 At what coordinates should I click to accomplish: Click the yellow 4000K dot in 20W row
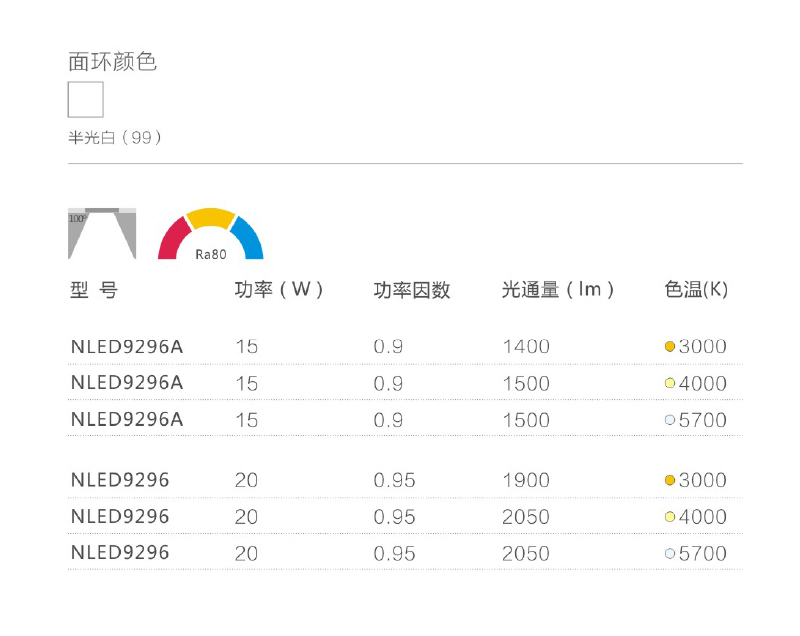click(x=670, y=517)
